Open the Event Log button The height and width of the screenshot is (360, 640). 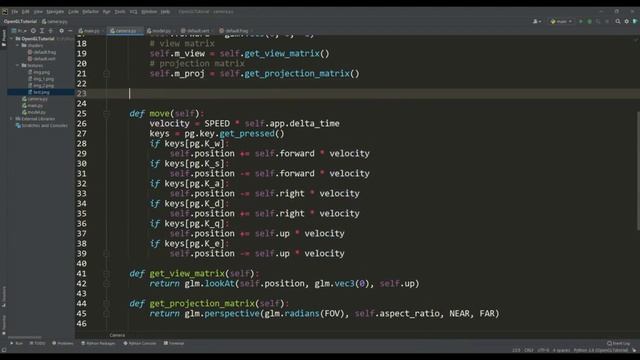[x=618, y=343]
